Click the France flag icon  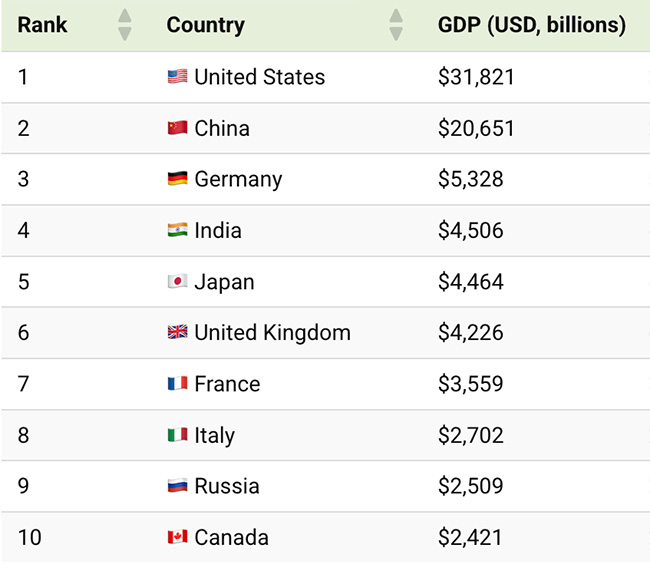pyautogui.click(x=177, y=384)
